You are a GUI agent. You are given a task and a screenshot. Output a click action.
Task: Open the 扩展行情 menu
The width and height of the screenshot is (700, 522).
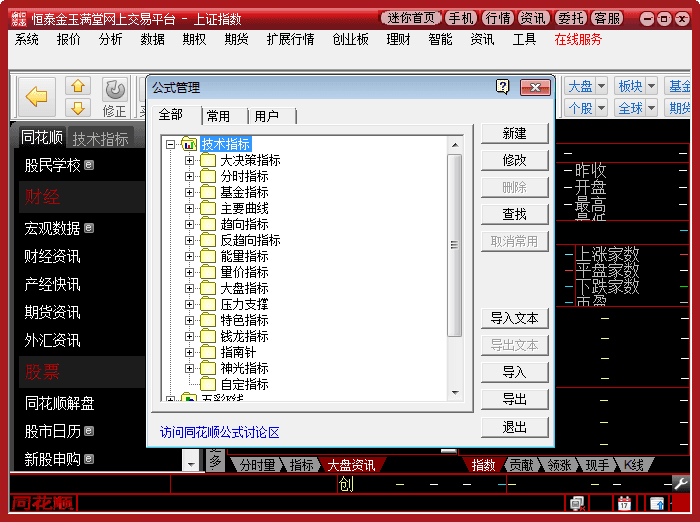pos(290,39)
